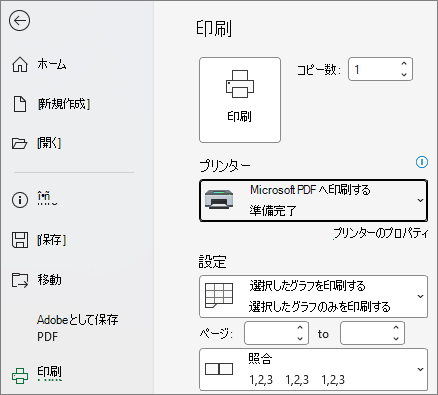Screen dimensions: 438x395
Task: Click the grid sheet icon in print-range setting
Action: [219, 296]
